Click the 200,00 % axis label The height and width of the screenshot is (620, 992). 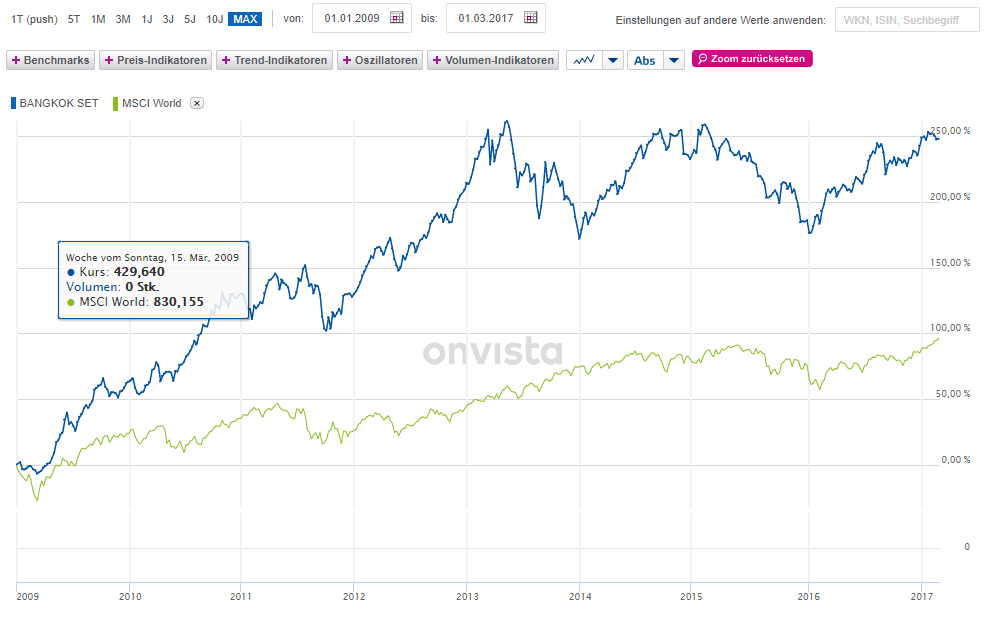click(x=950, y=197)
